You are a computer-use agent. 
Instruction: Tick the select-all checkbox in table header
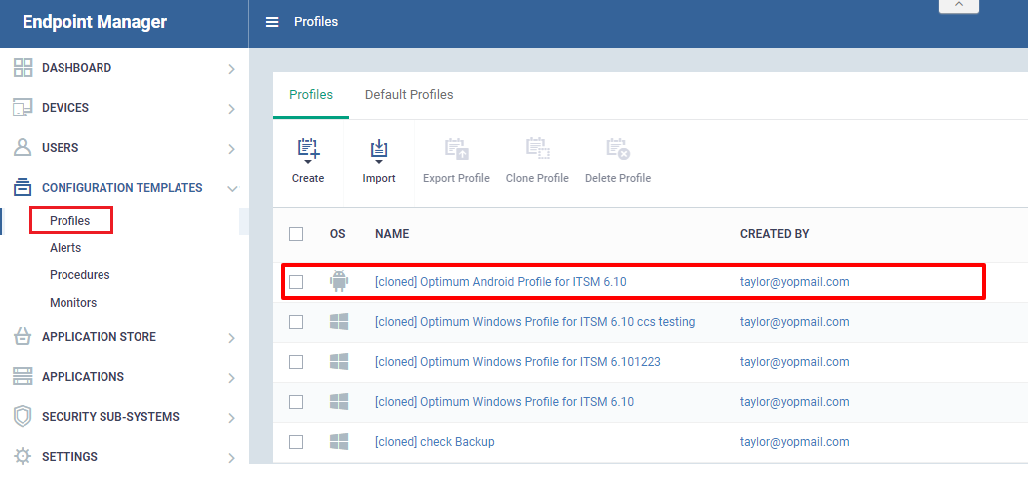[296, 234]
